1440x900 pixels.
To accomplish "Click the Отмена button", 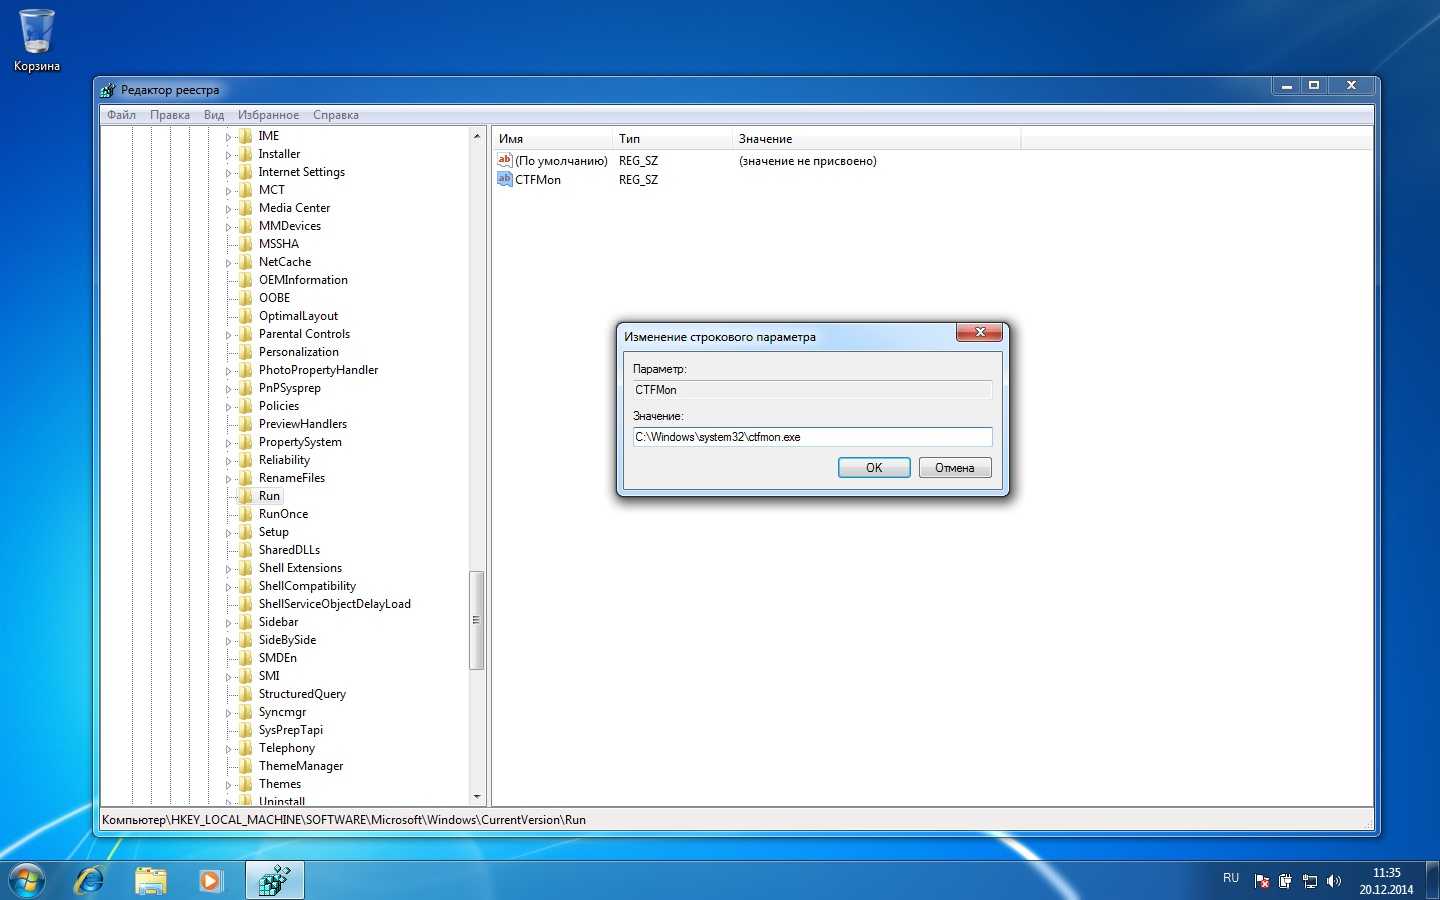I will [954, 468].
